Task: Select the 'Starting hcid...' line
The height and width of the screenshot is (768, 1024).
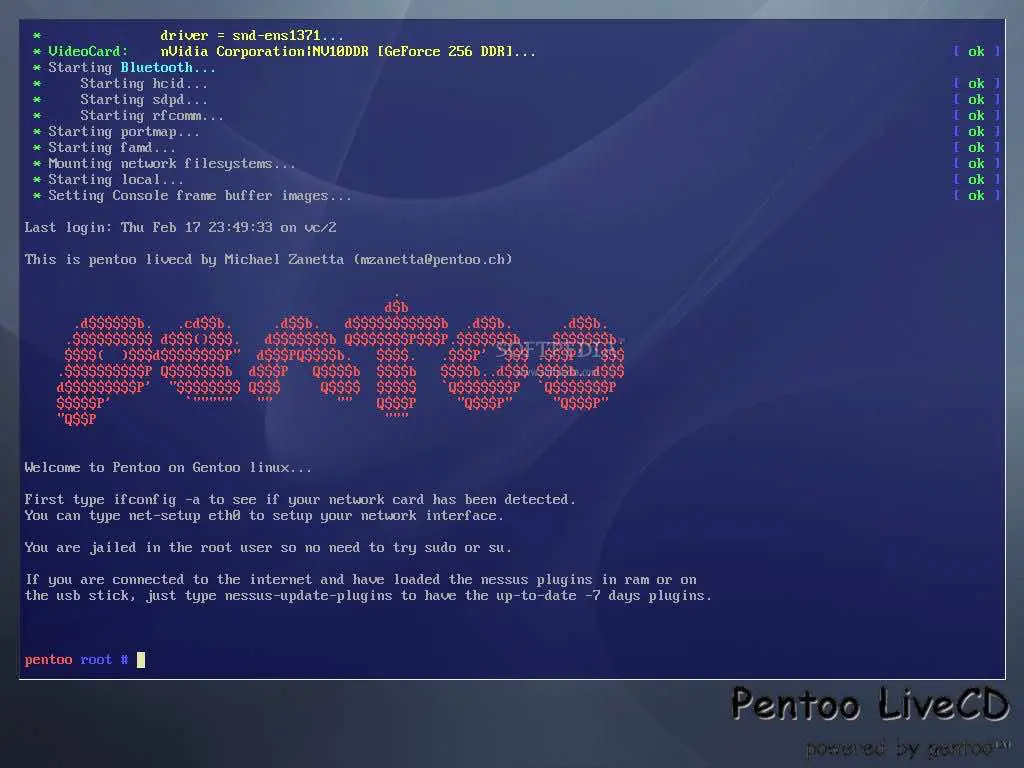Action: [x=144, y=83]
